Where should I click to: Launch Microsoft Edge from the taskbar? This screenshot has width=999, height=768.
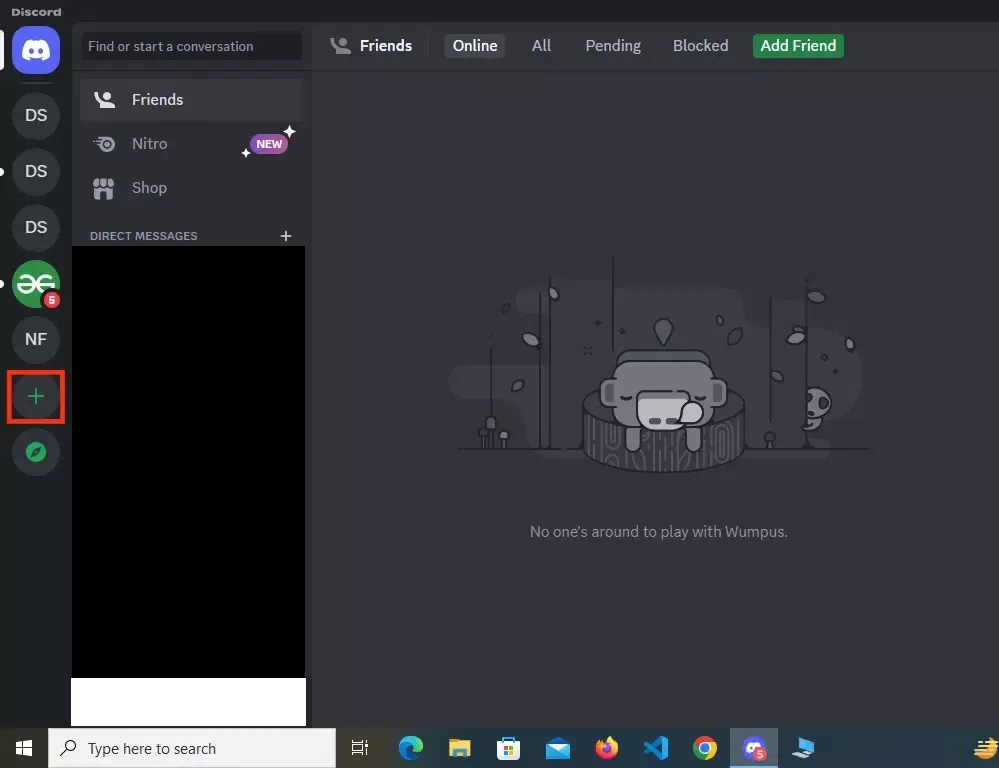click(410, 748)
